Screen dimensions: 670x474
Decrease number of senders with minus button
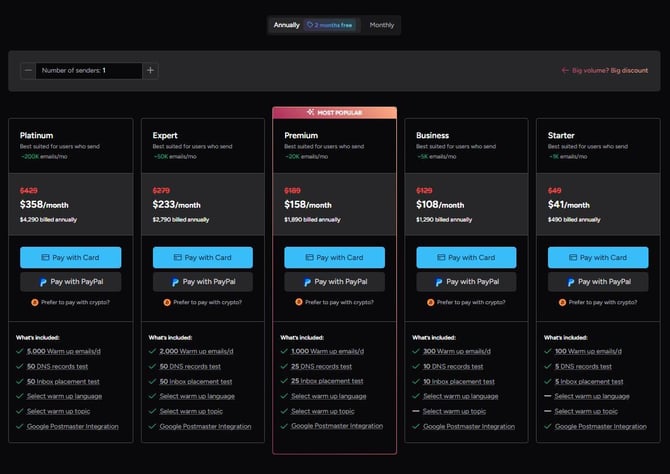coord(28,71)
